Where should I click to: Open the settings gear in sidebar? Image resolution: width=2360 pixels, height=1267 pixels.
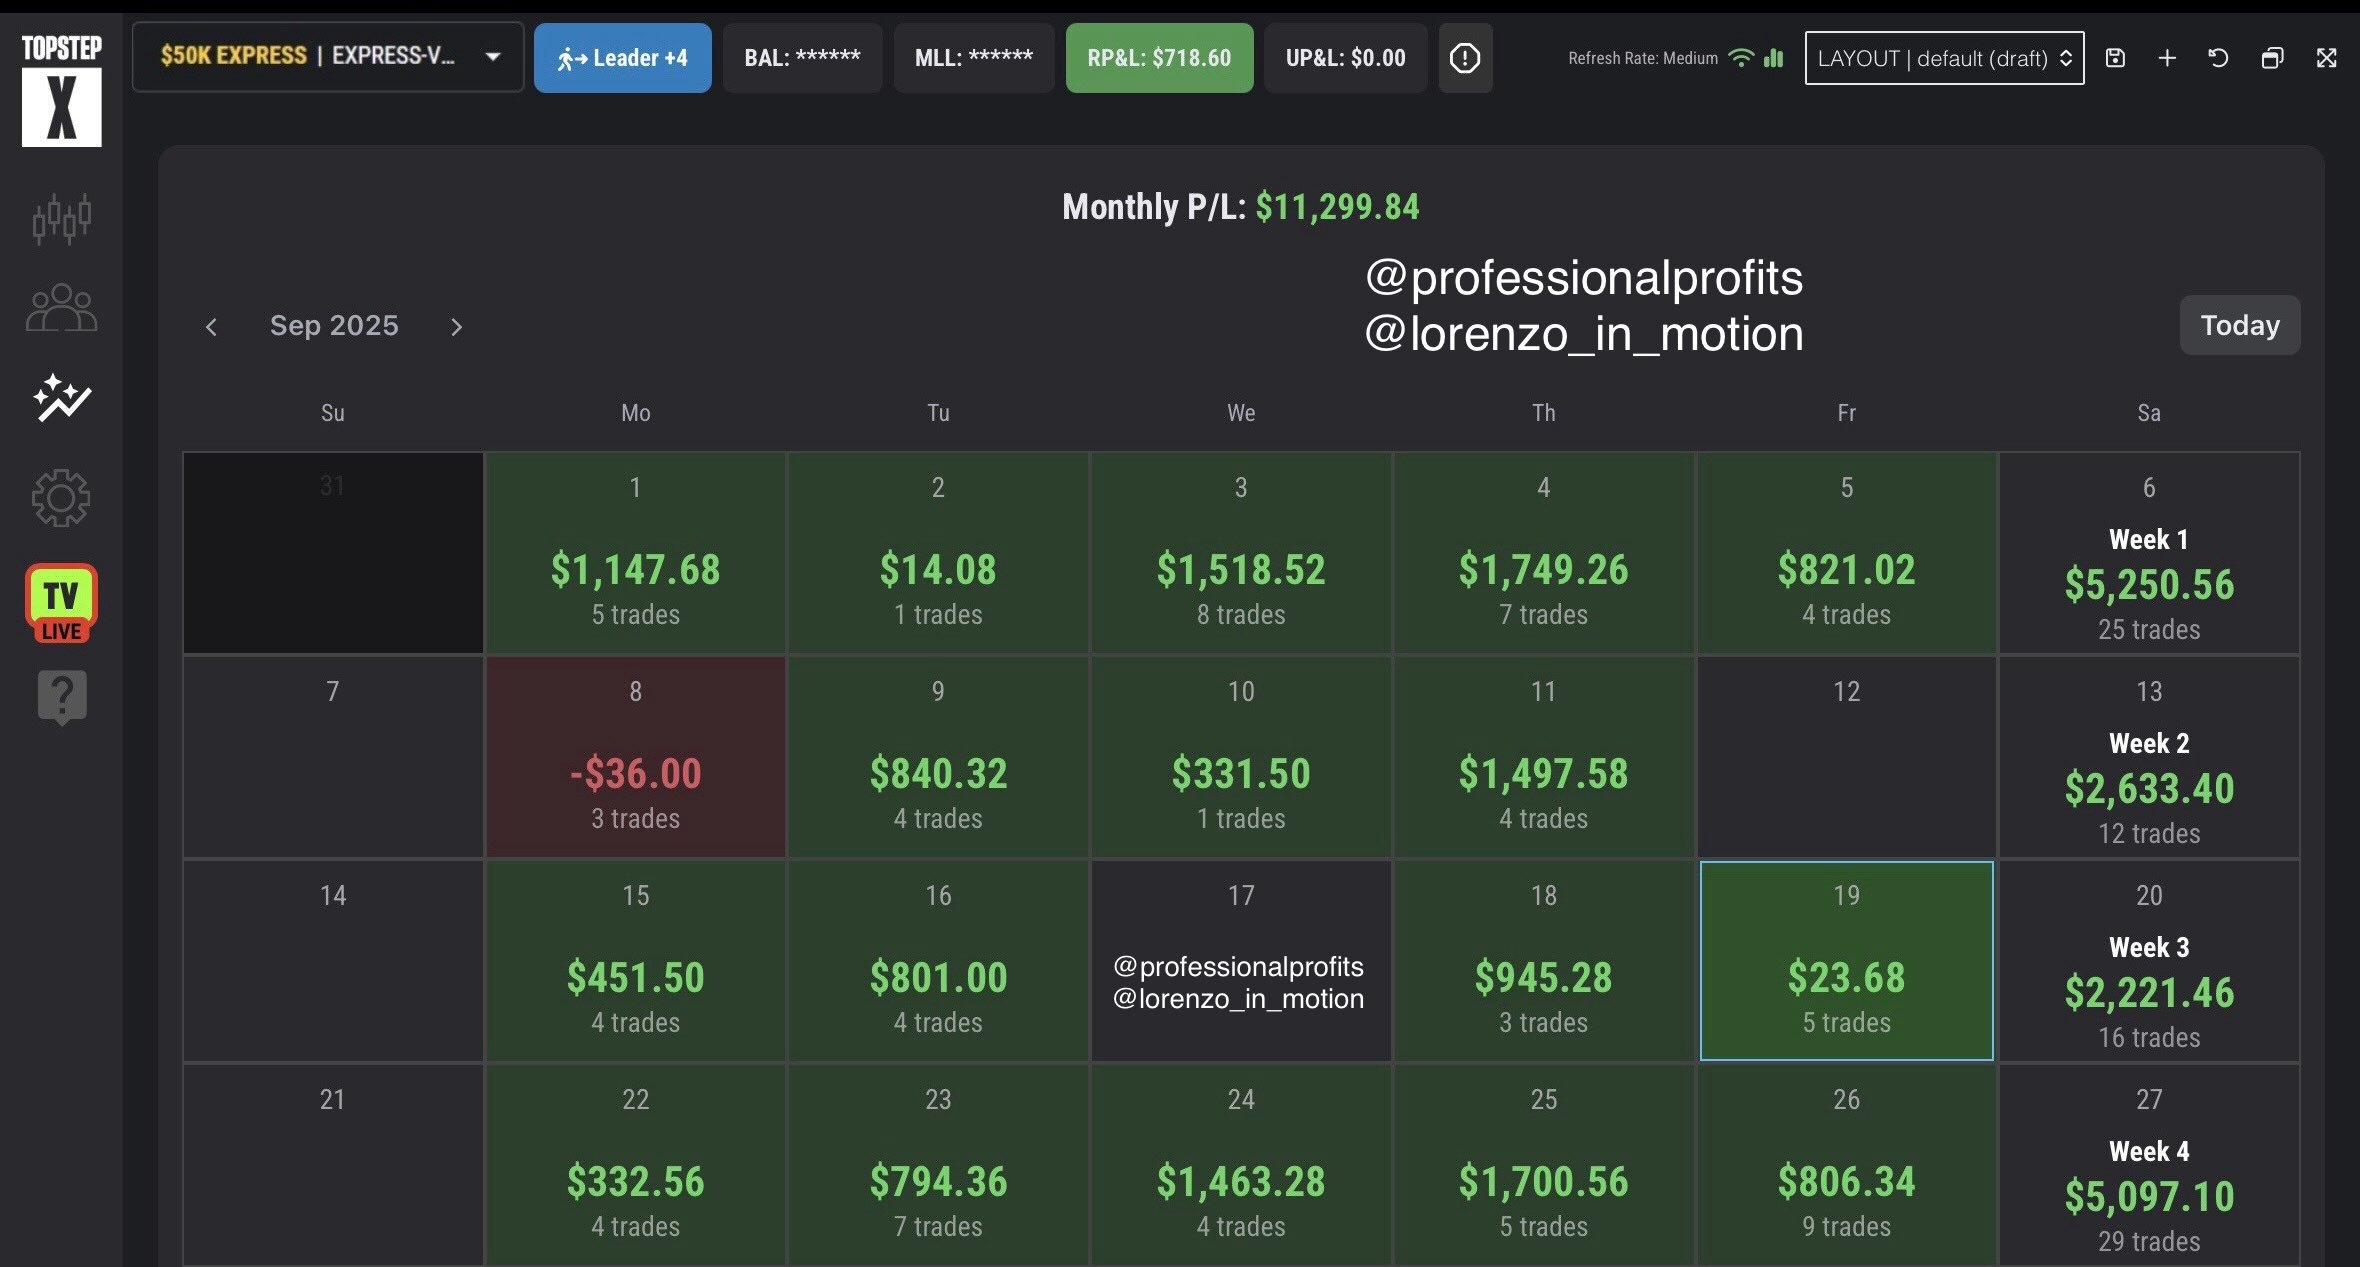point(61,497)
